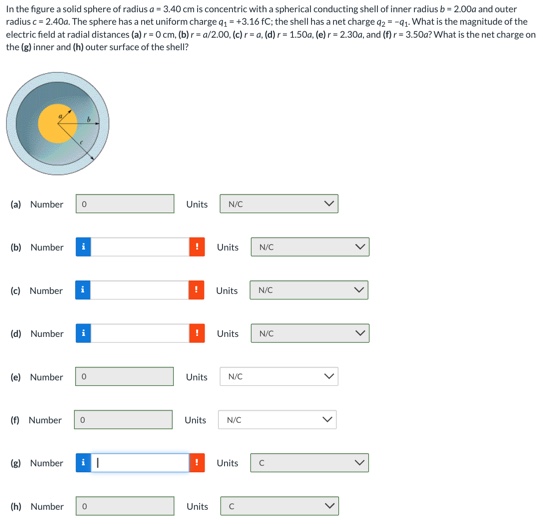The image size is (543, 524).
Task: Click the red exclamation icon for part (d)
Action: [197, 333]
